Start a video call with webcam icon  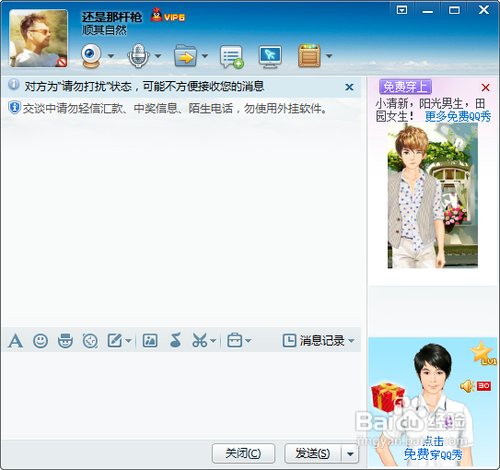(x=91, y=56)
